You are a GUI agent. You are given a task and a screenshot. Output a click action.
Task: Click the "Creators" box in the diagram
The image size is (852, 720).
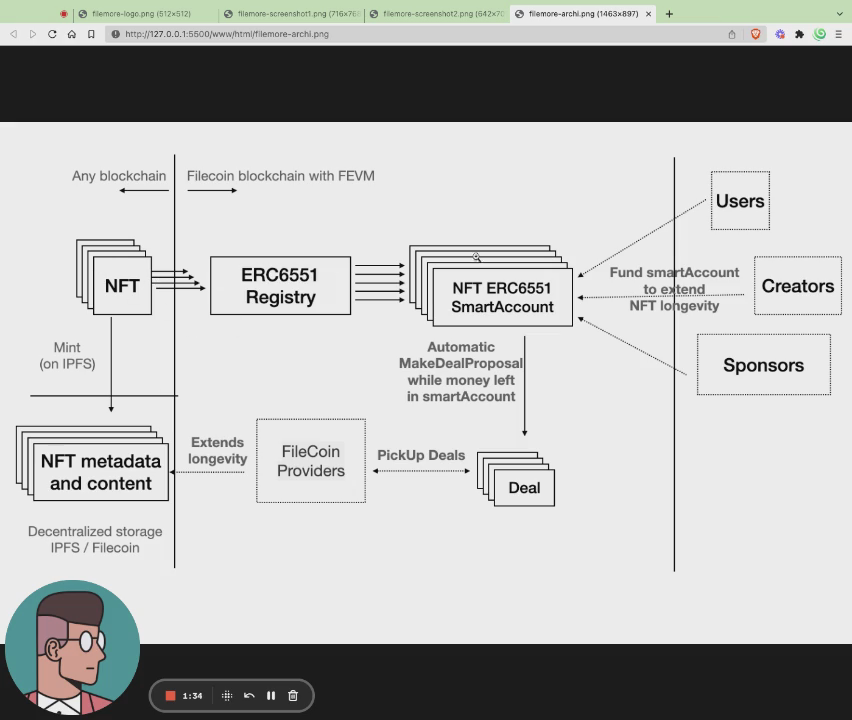[x=798, y=286]
